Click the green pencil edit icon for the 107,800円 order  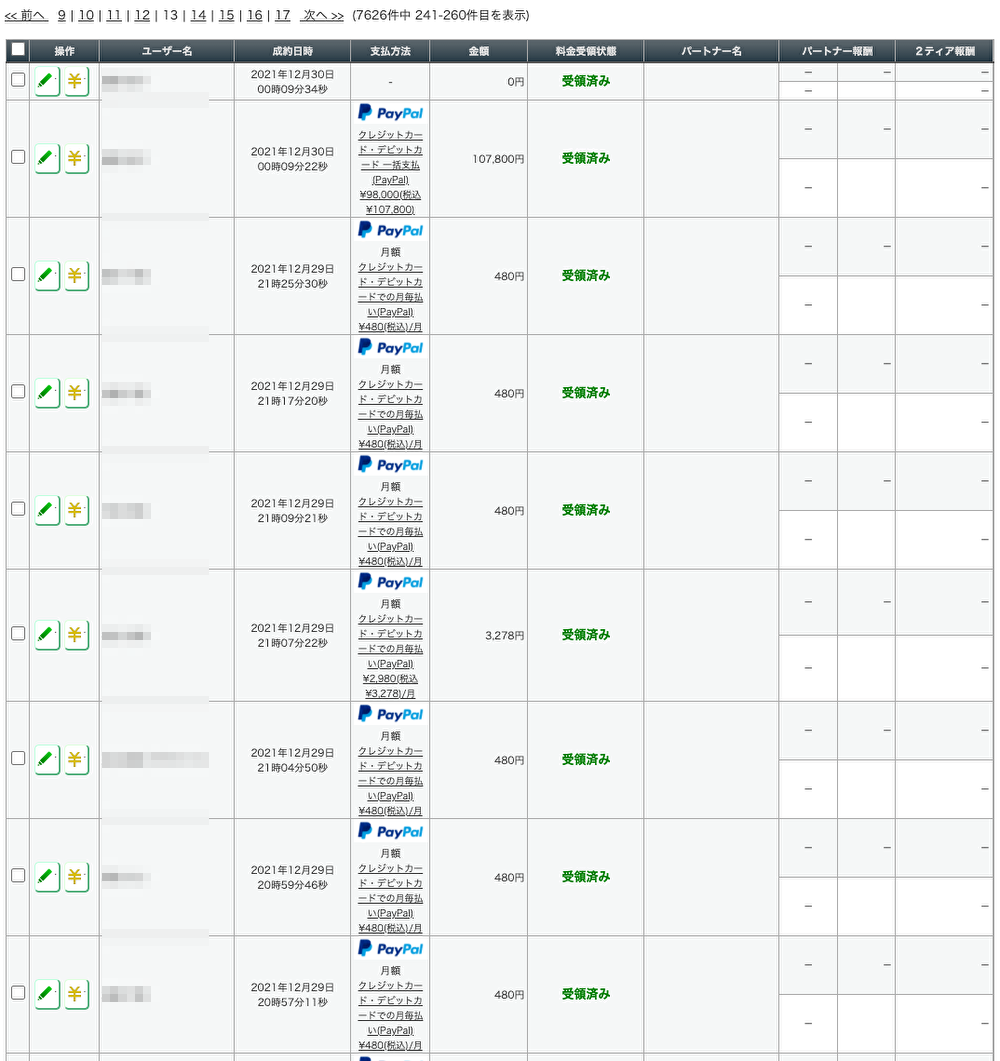click(x=47, y=158)
